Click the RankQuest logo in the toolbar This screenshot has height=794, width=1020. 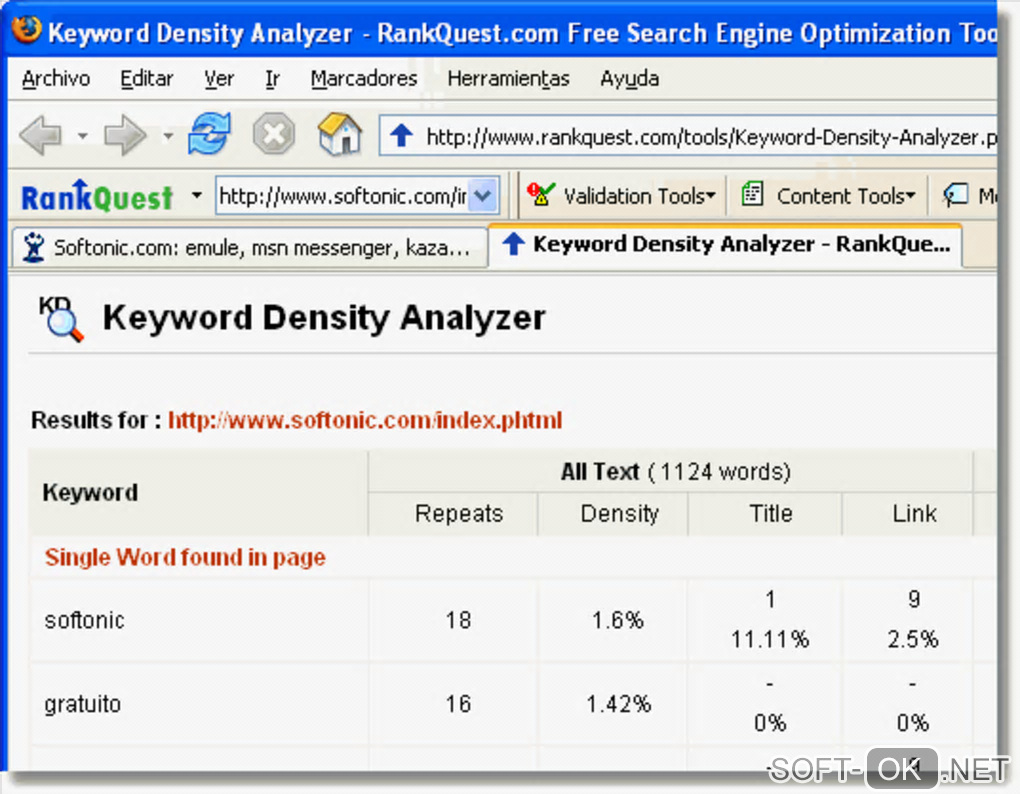[x=97, y=196]
